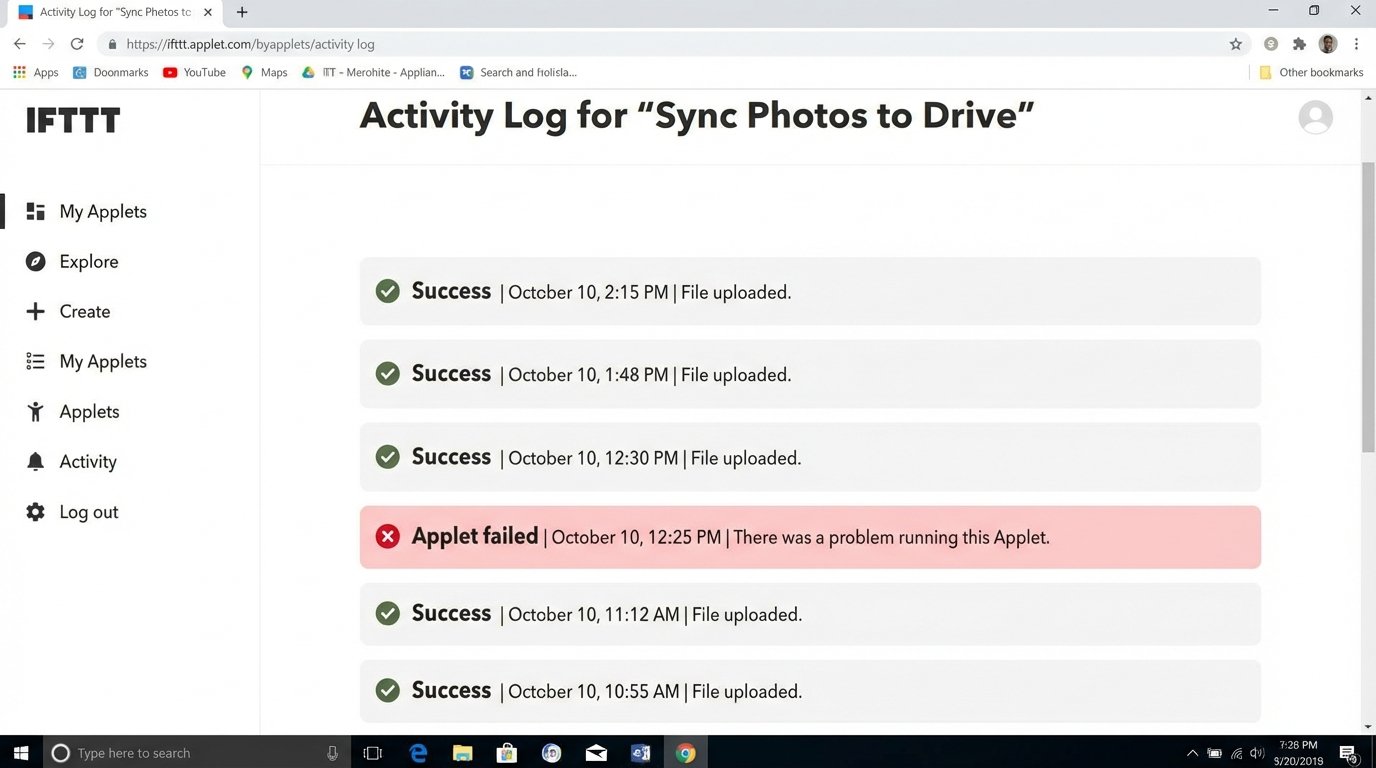This screenshot has width=1376, height=768.
Task: Click the browser address bar URL
Action: pyautogui.click(x=250, y=44)
